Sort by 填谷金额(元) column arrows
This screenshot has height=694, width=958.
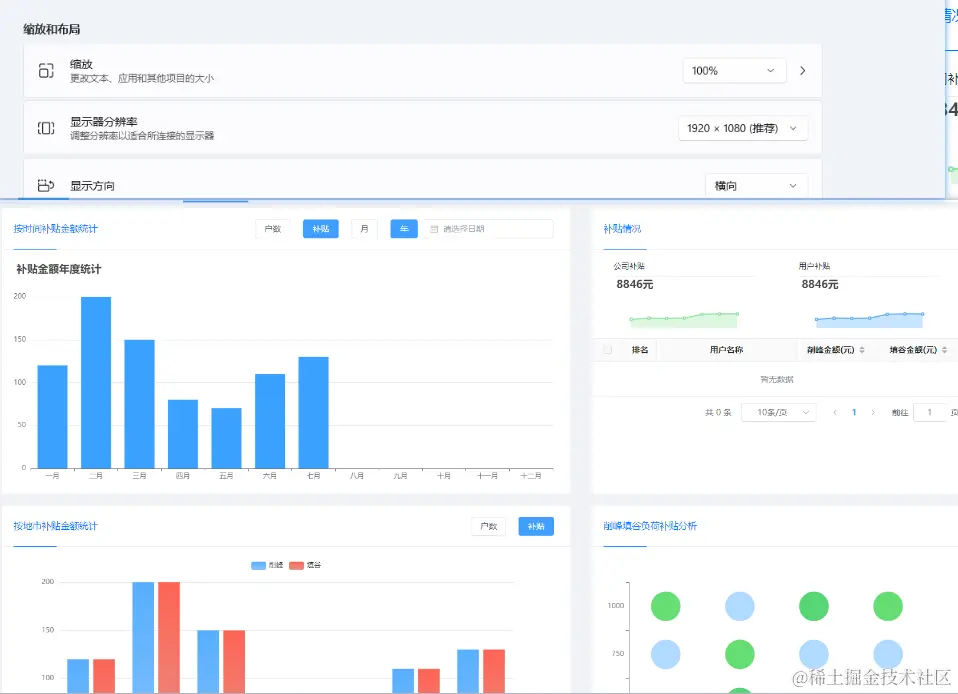coord(945,350)
